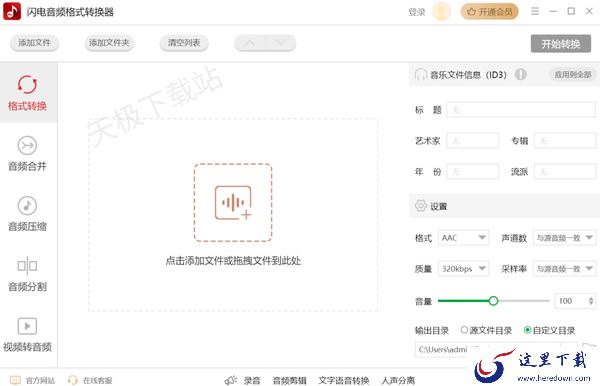
Task: Select the 格式转换 sidebar icon
Action: [x=27, y=85]
